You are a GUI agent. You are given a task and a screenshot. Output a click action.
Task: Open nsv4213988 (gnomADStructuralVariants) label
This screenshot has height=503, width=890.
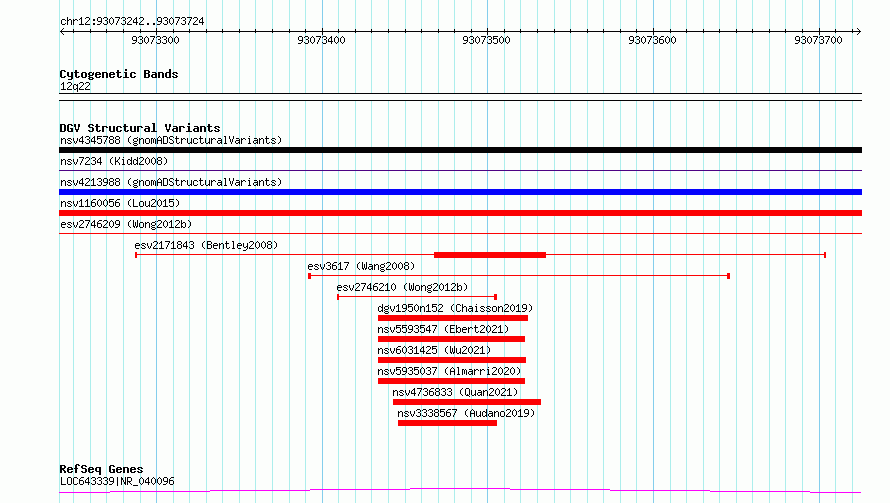click(x=171, y=182)
